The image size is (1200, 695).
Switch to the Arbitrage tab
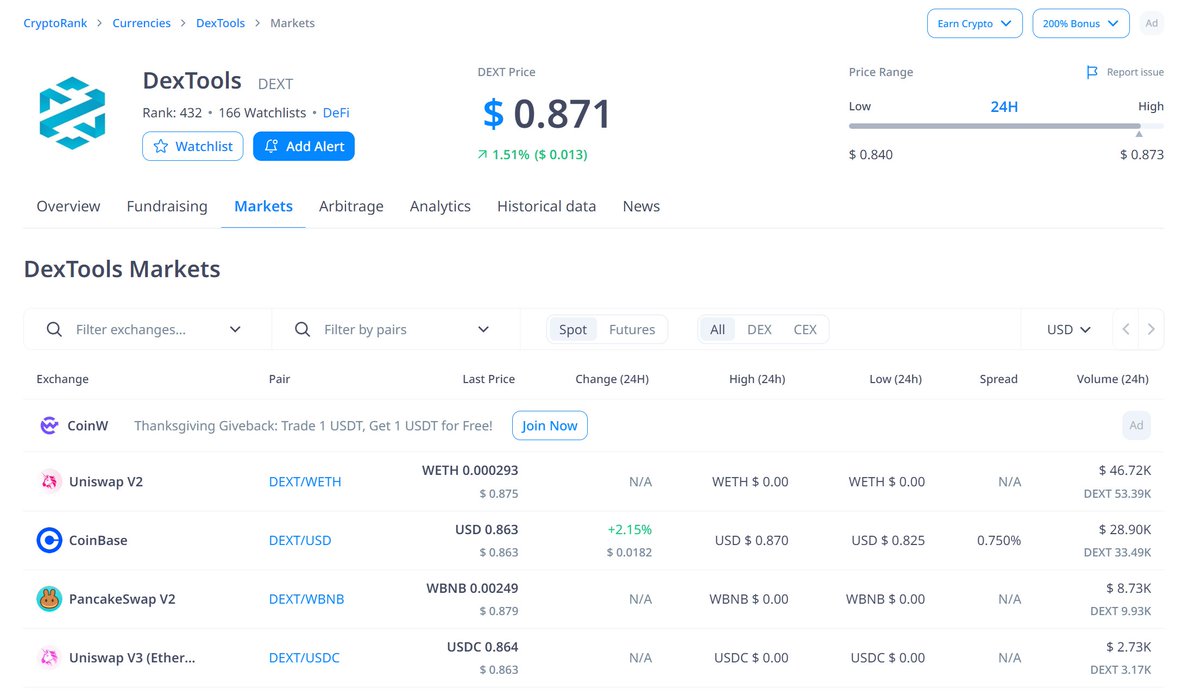351,206
